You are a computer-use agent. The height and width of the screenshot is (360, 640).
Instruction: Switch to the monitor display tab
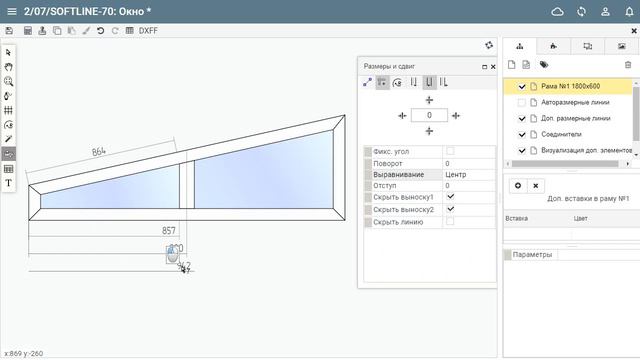click(x=588, y=46)
